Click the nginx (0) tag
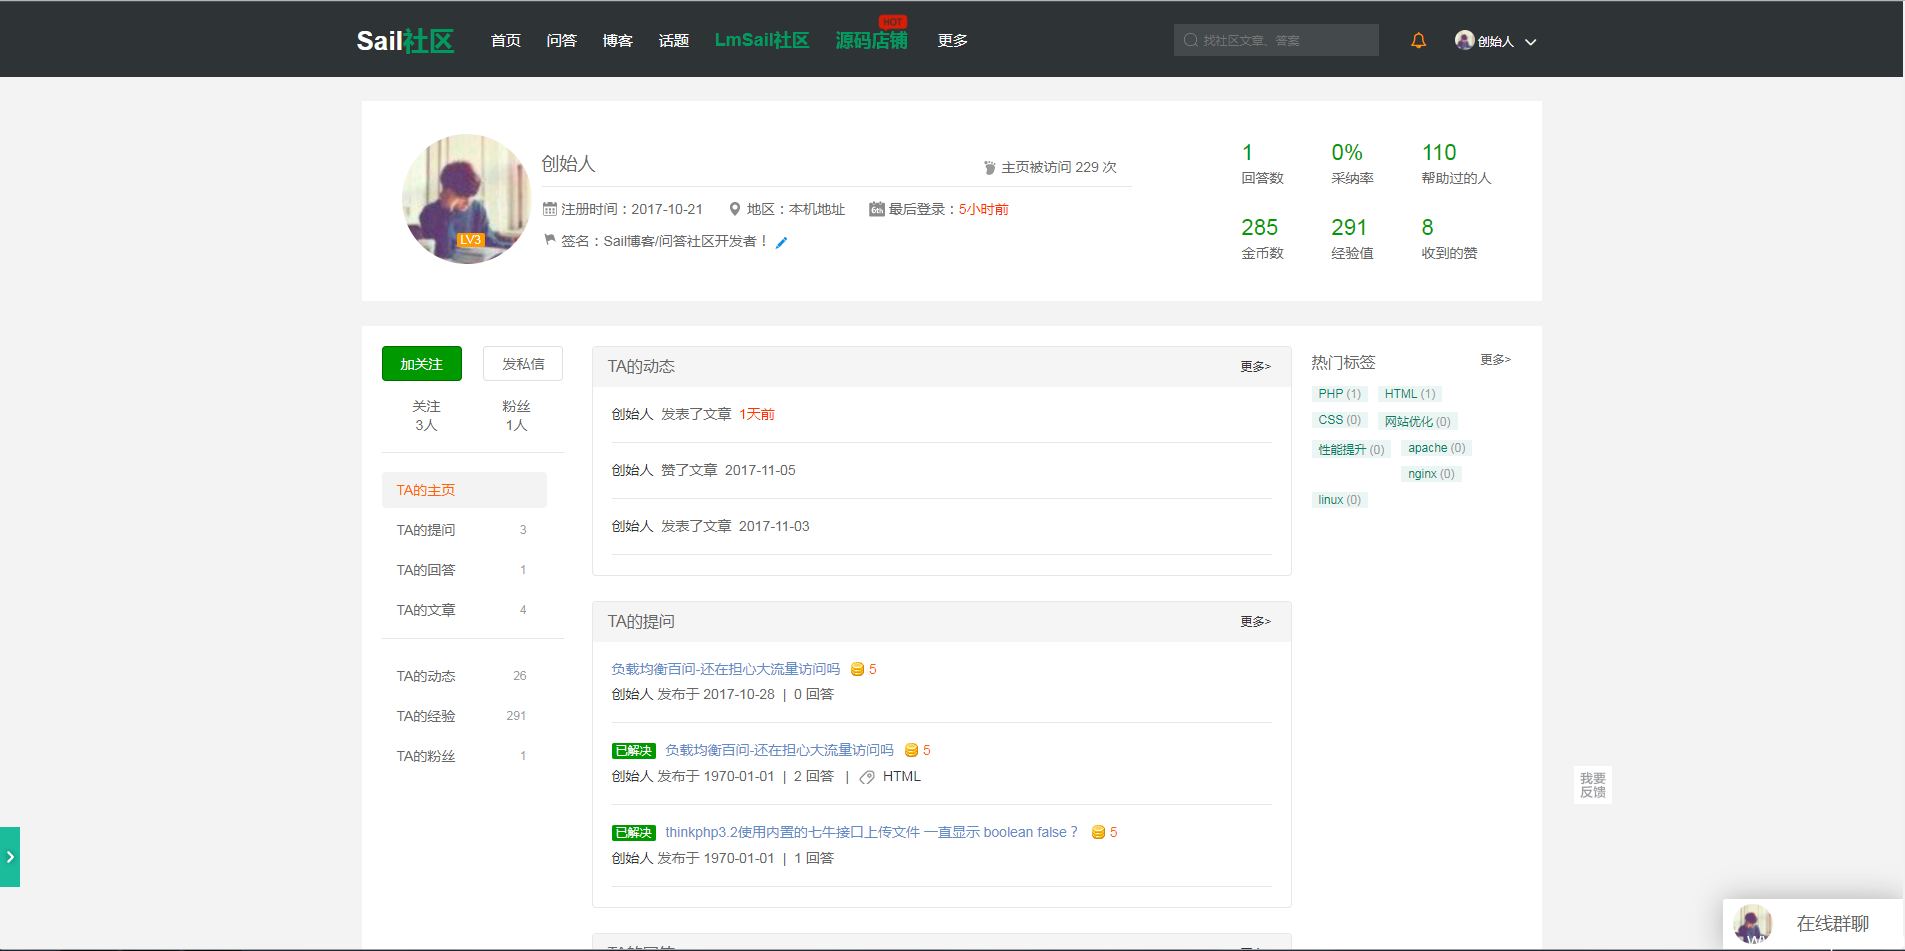Viewport: 1905px width, 951px height. coord(1431,474)
